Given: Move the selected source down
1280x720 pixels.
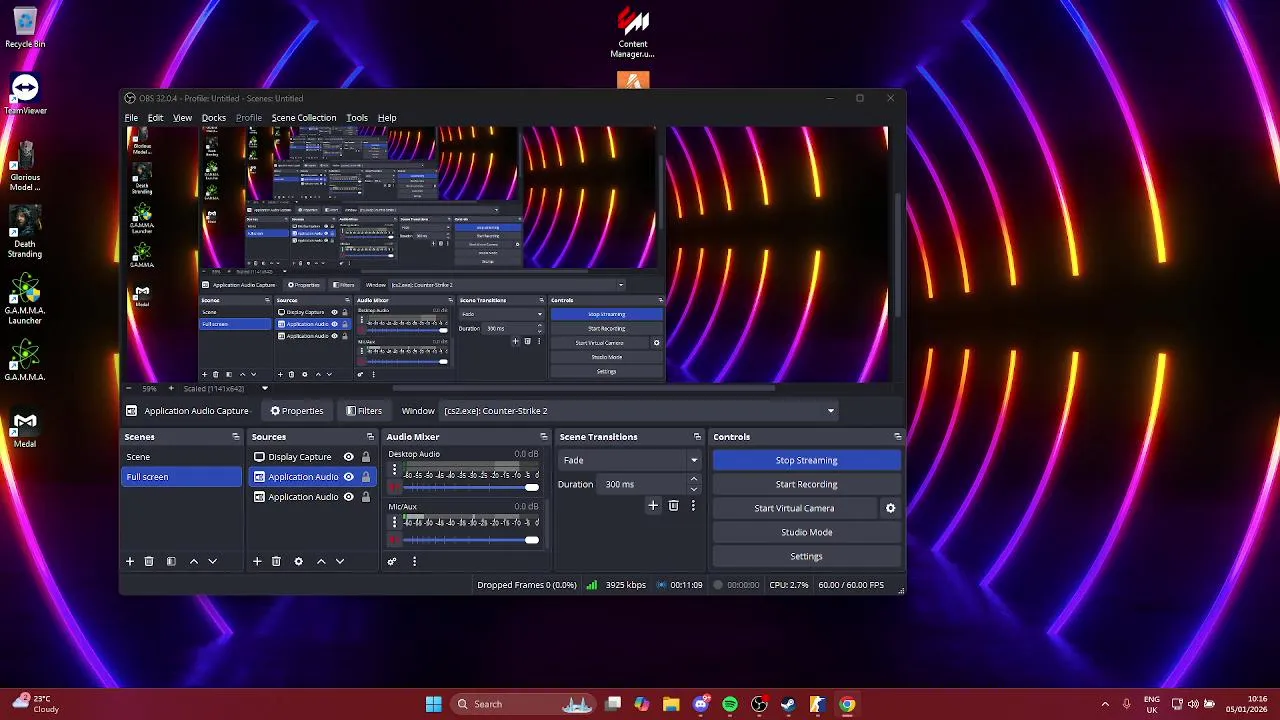Looking at the screenshot, I should [340, 562].
